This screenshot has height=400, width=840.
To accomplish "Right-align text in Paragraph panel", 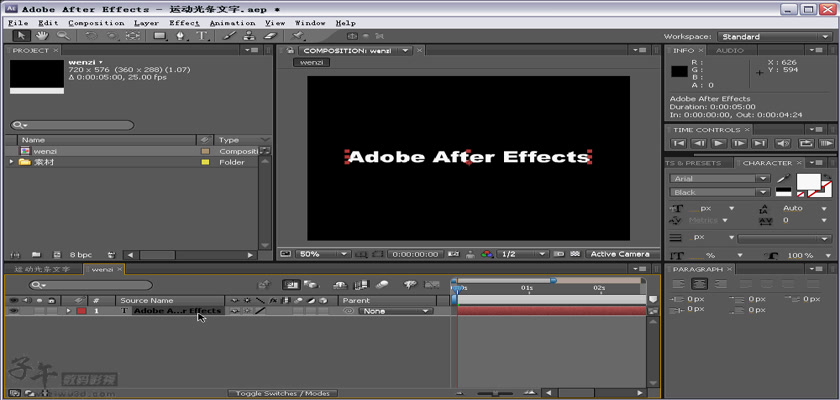I will [x=721, y=284].
